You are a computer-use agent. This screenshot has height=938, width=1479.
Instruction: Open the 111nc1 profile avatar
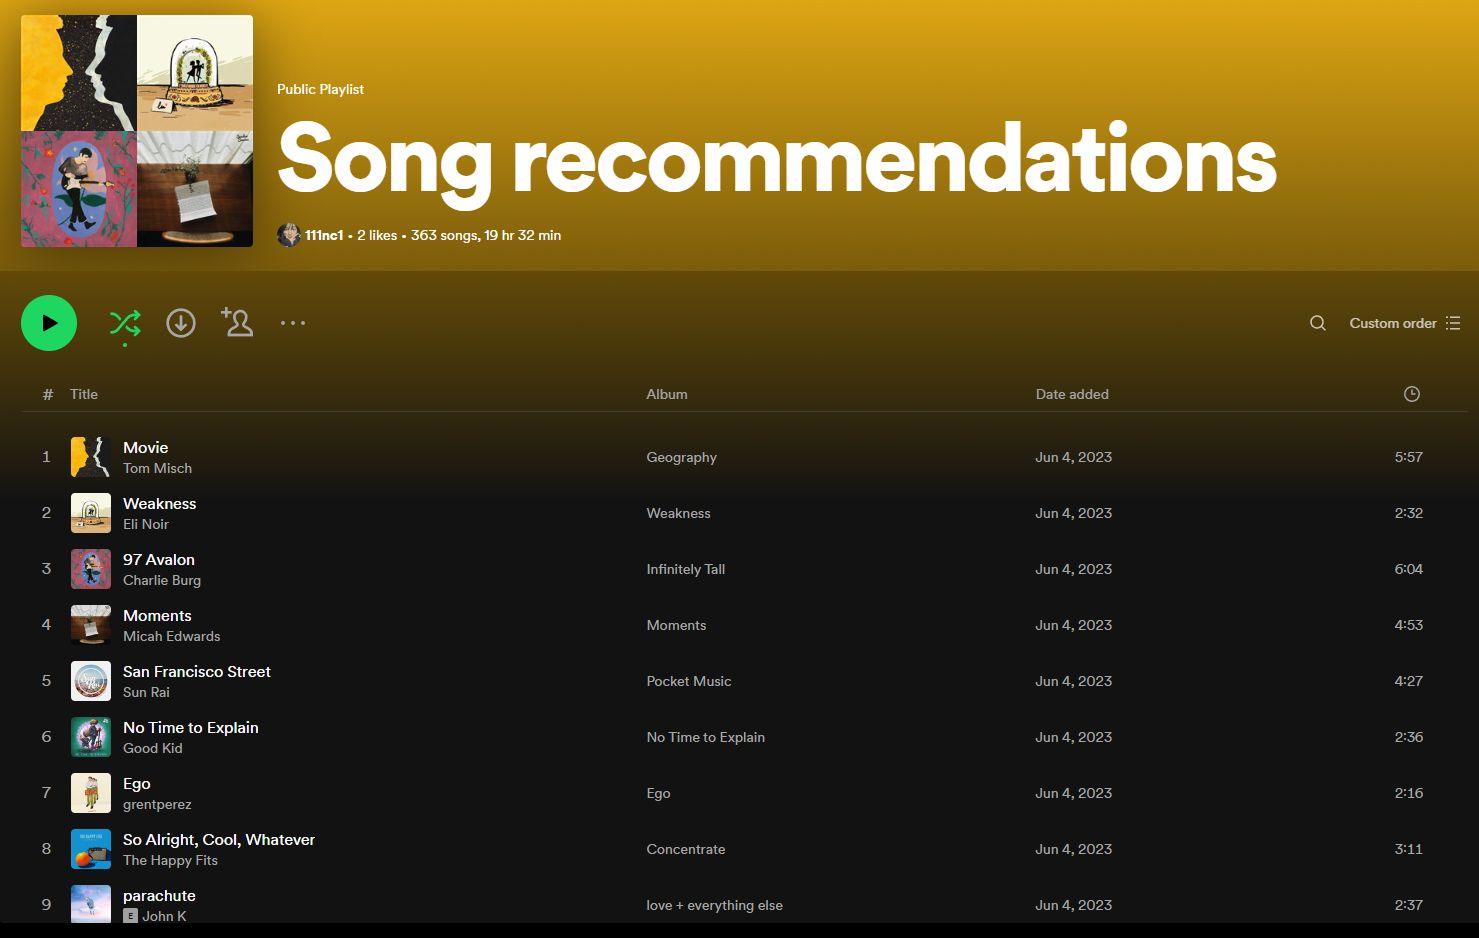coord(289,235)
